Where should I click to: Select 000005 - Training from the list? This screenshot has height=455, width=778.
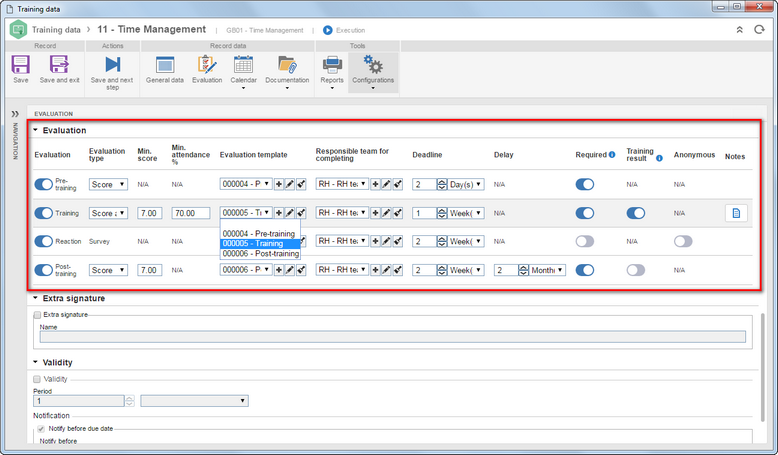click(260, 244)
